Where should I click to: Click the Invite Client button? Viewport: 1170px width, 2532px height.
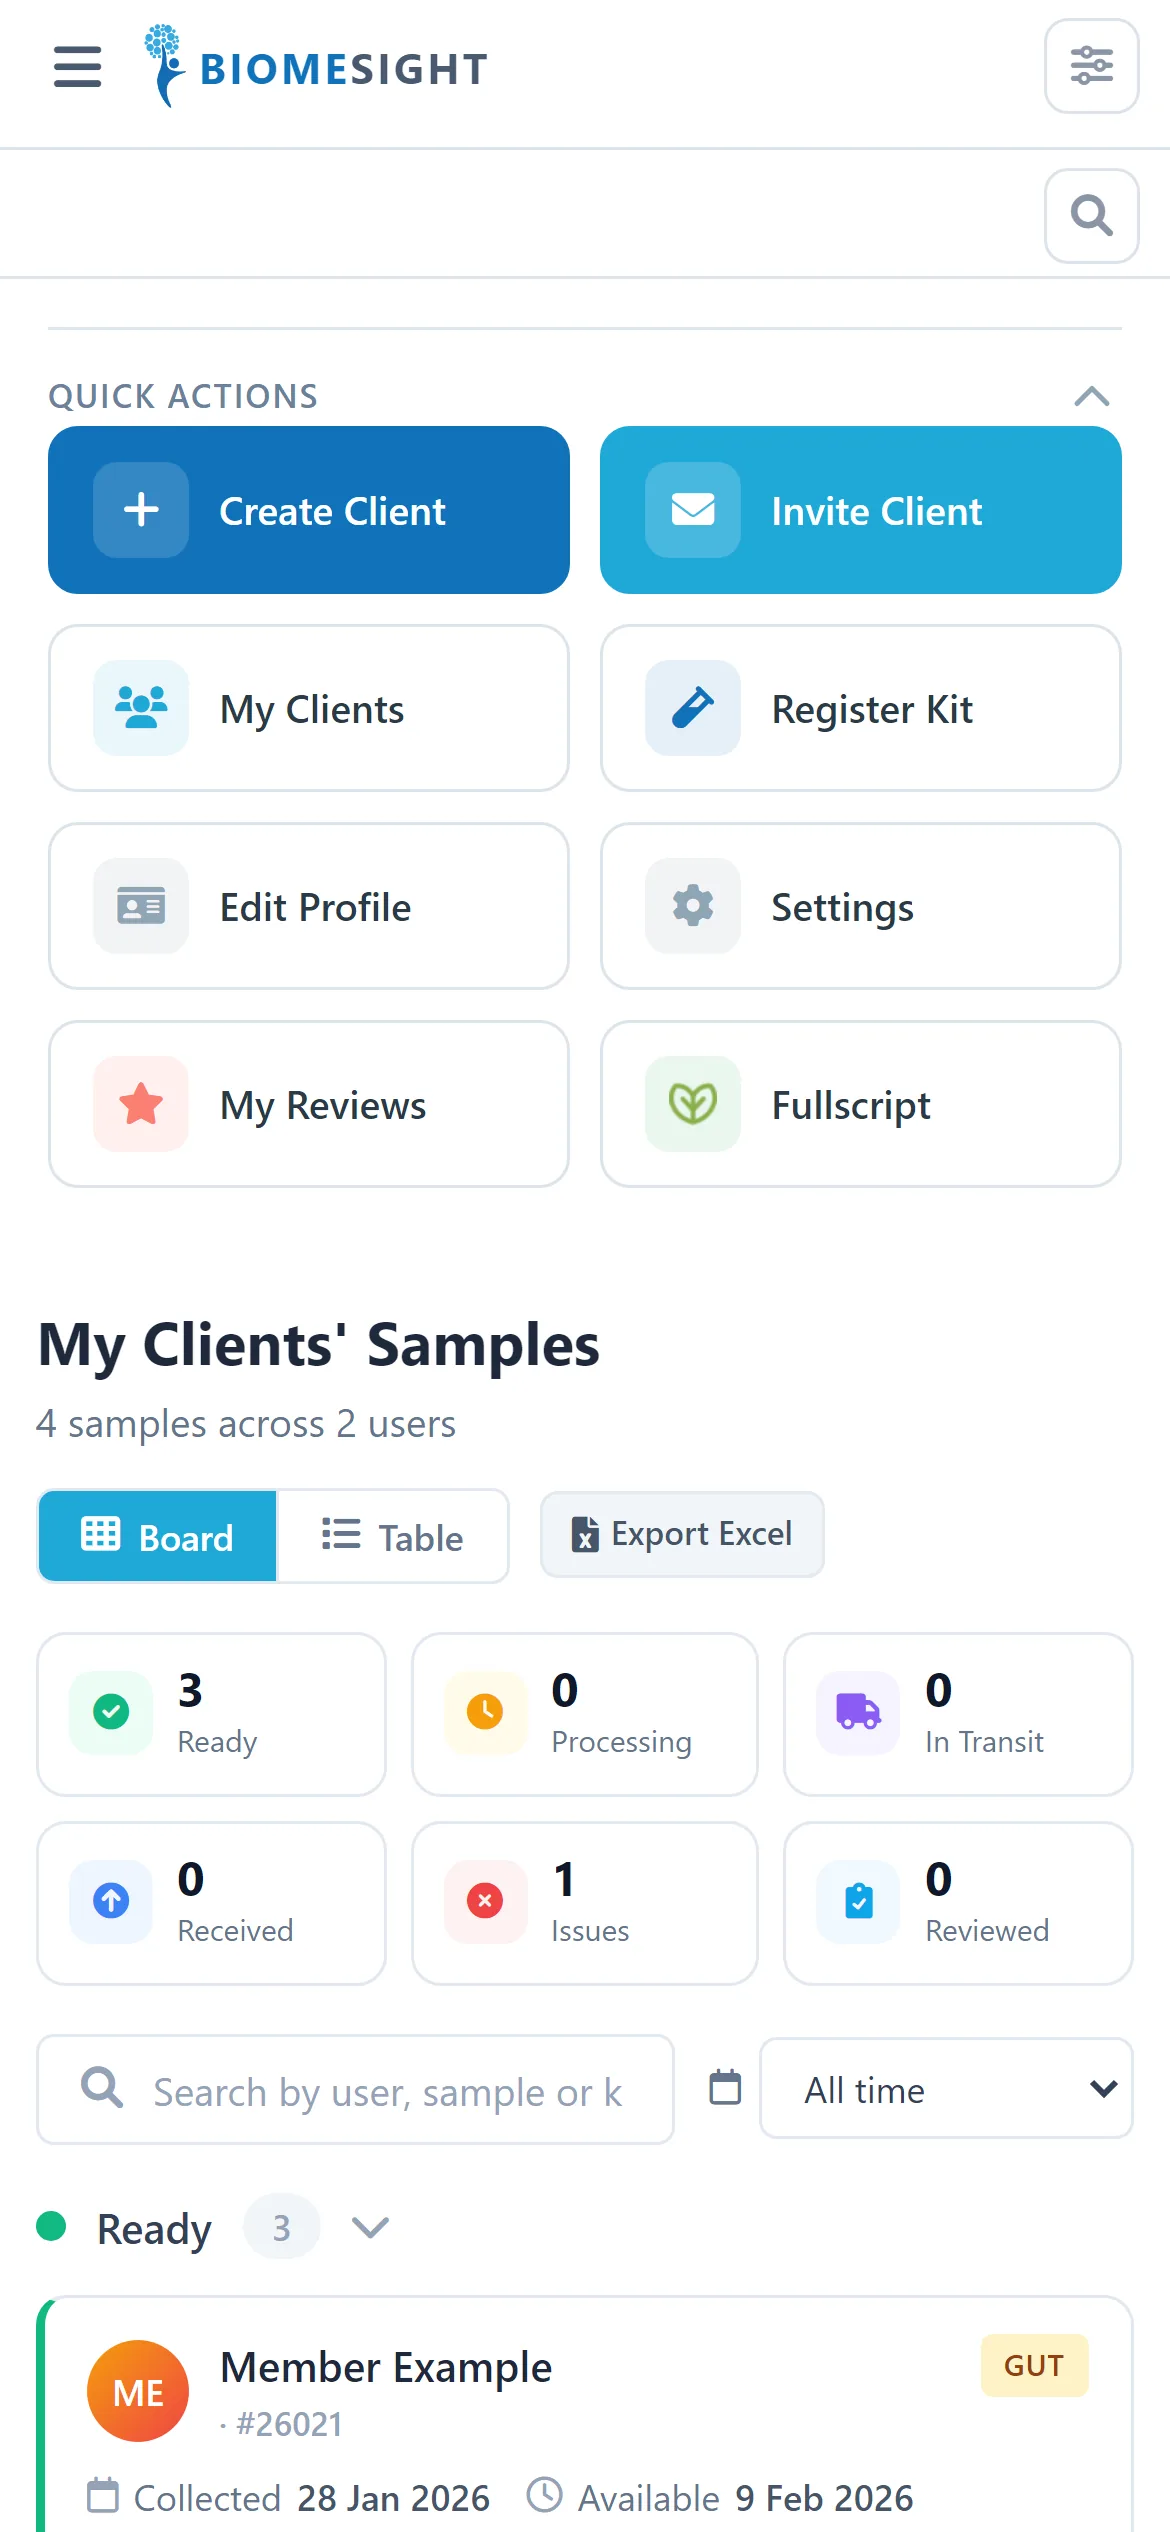pyautogui.click(x=861, y=510)
